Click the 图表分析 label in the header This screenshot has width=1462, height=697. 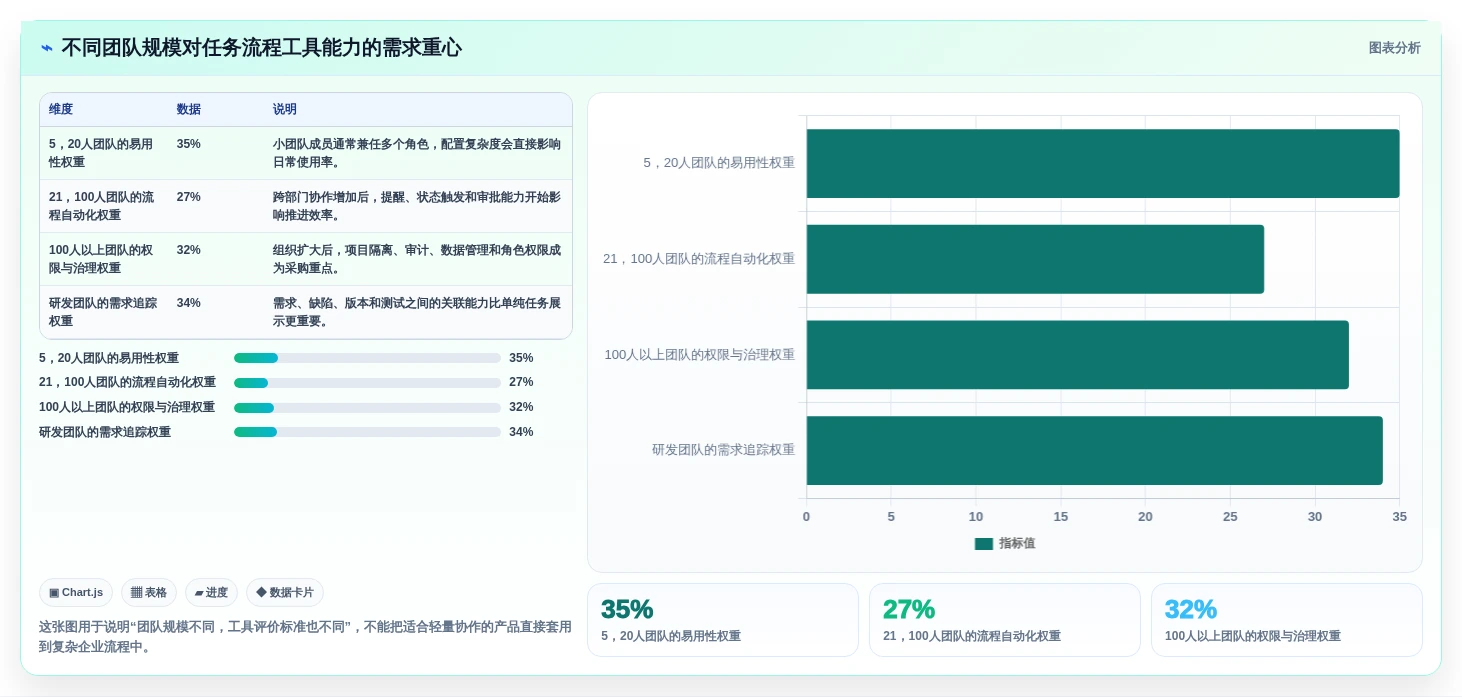1394,48
